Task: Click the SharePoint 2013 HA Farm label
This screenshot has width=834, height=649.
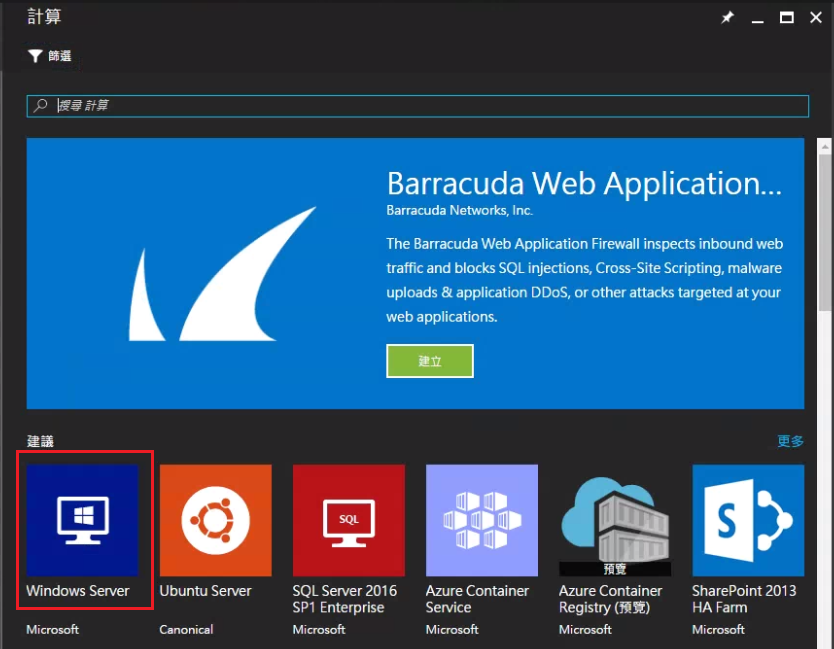Action: pos(744,599)
